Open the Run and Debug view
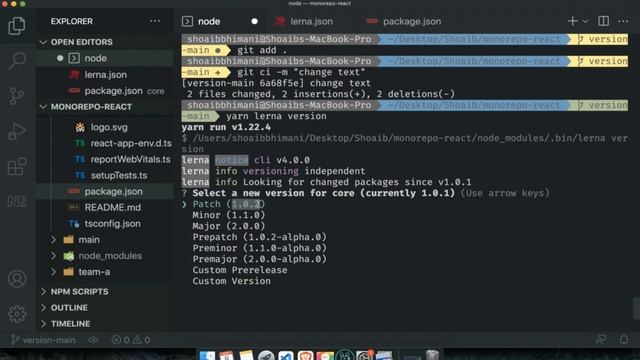Image resolution: width=640 pixels, height=360 pixels. (17, 131)
